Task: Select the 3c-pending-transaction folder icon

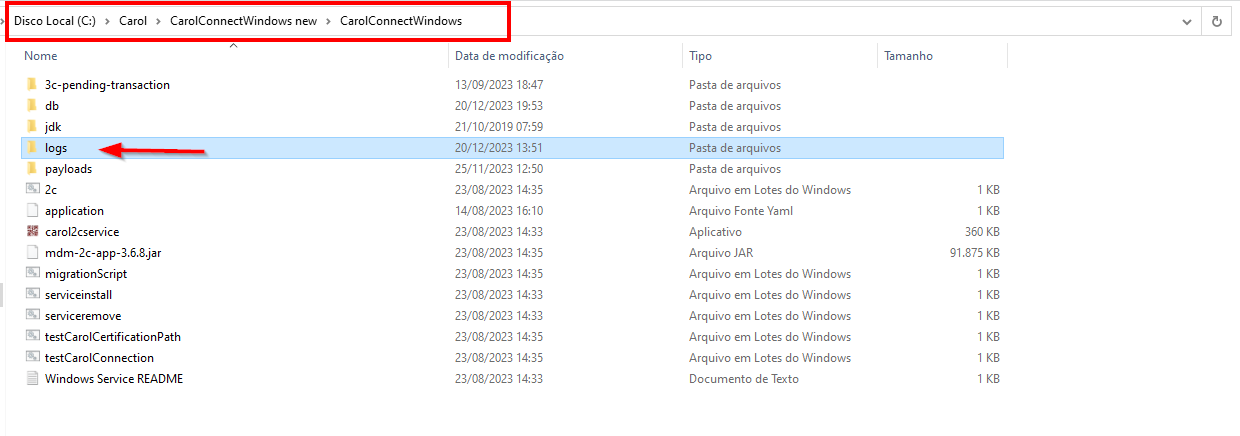Action: [32, 85]
